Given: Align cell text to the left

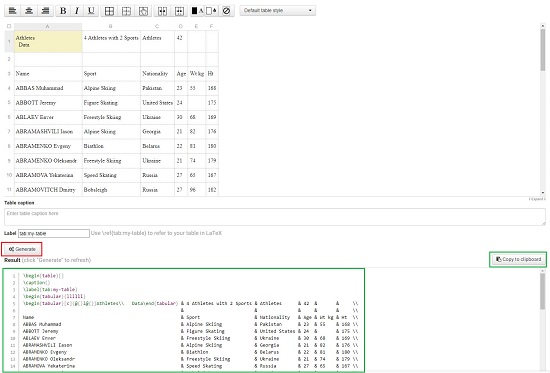Looking at the screenshot, I should click(x=12, y=11).
